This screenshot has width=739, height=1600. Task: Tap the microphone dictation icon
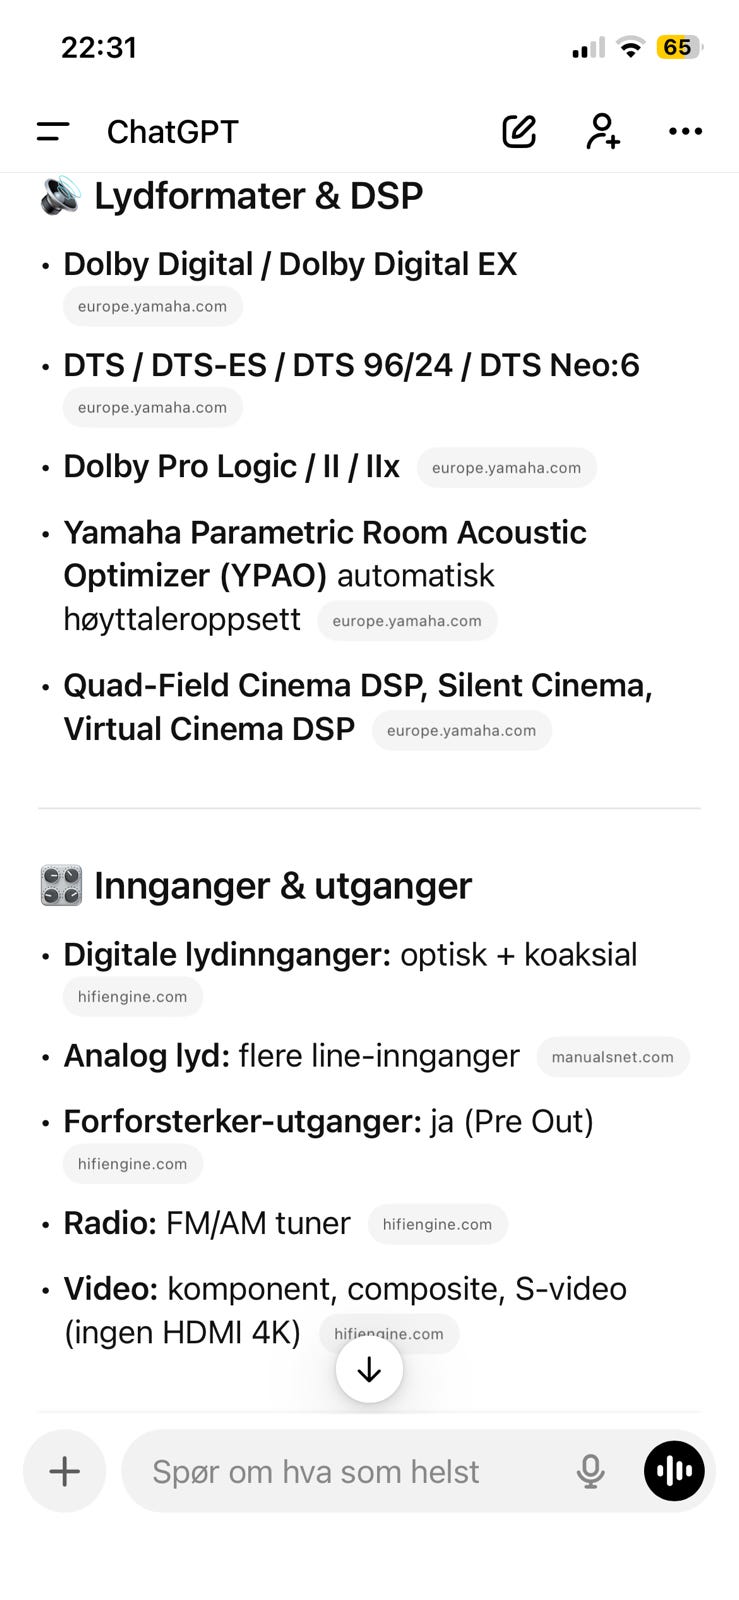point(591,1471)
